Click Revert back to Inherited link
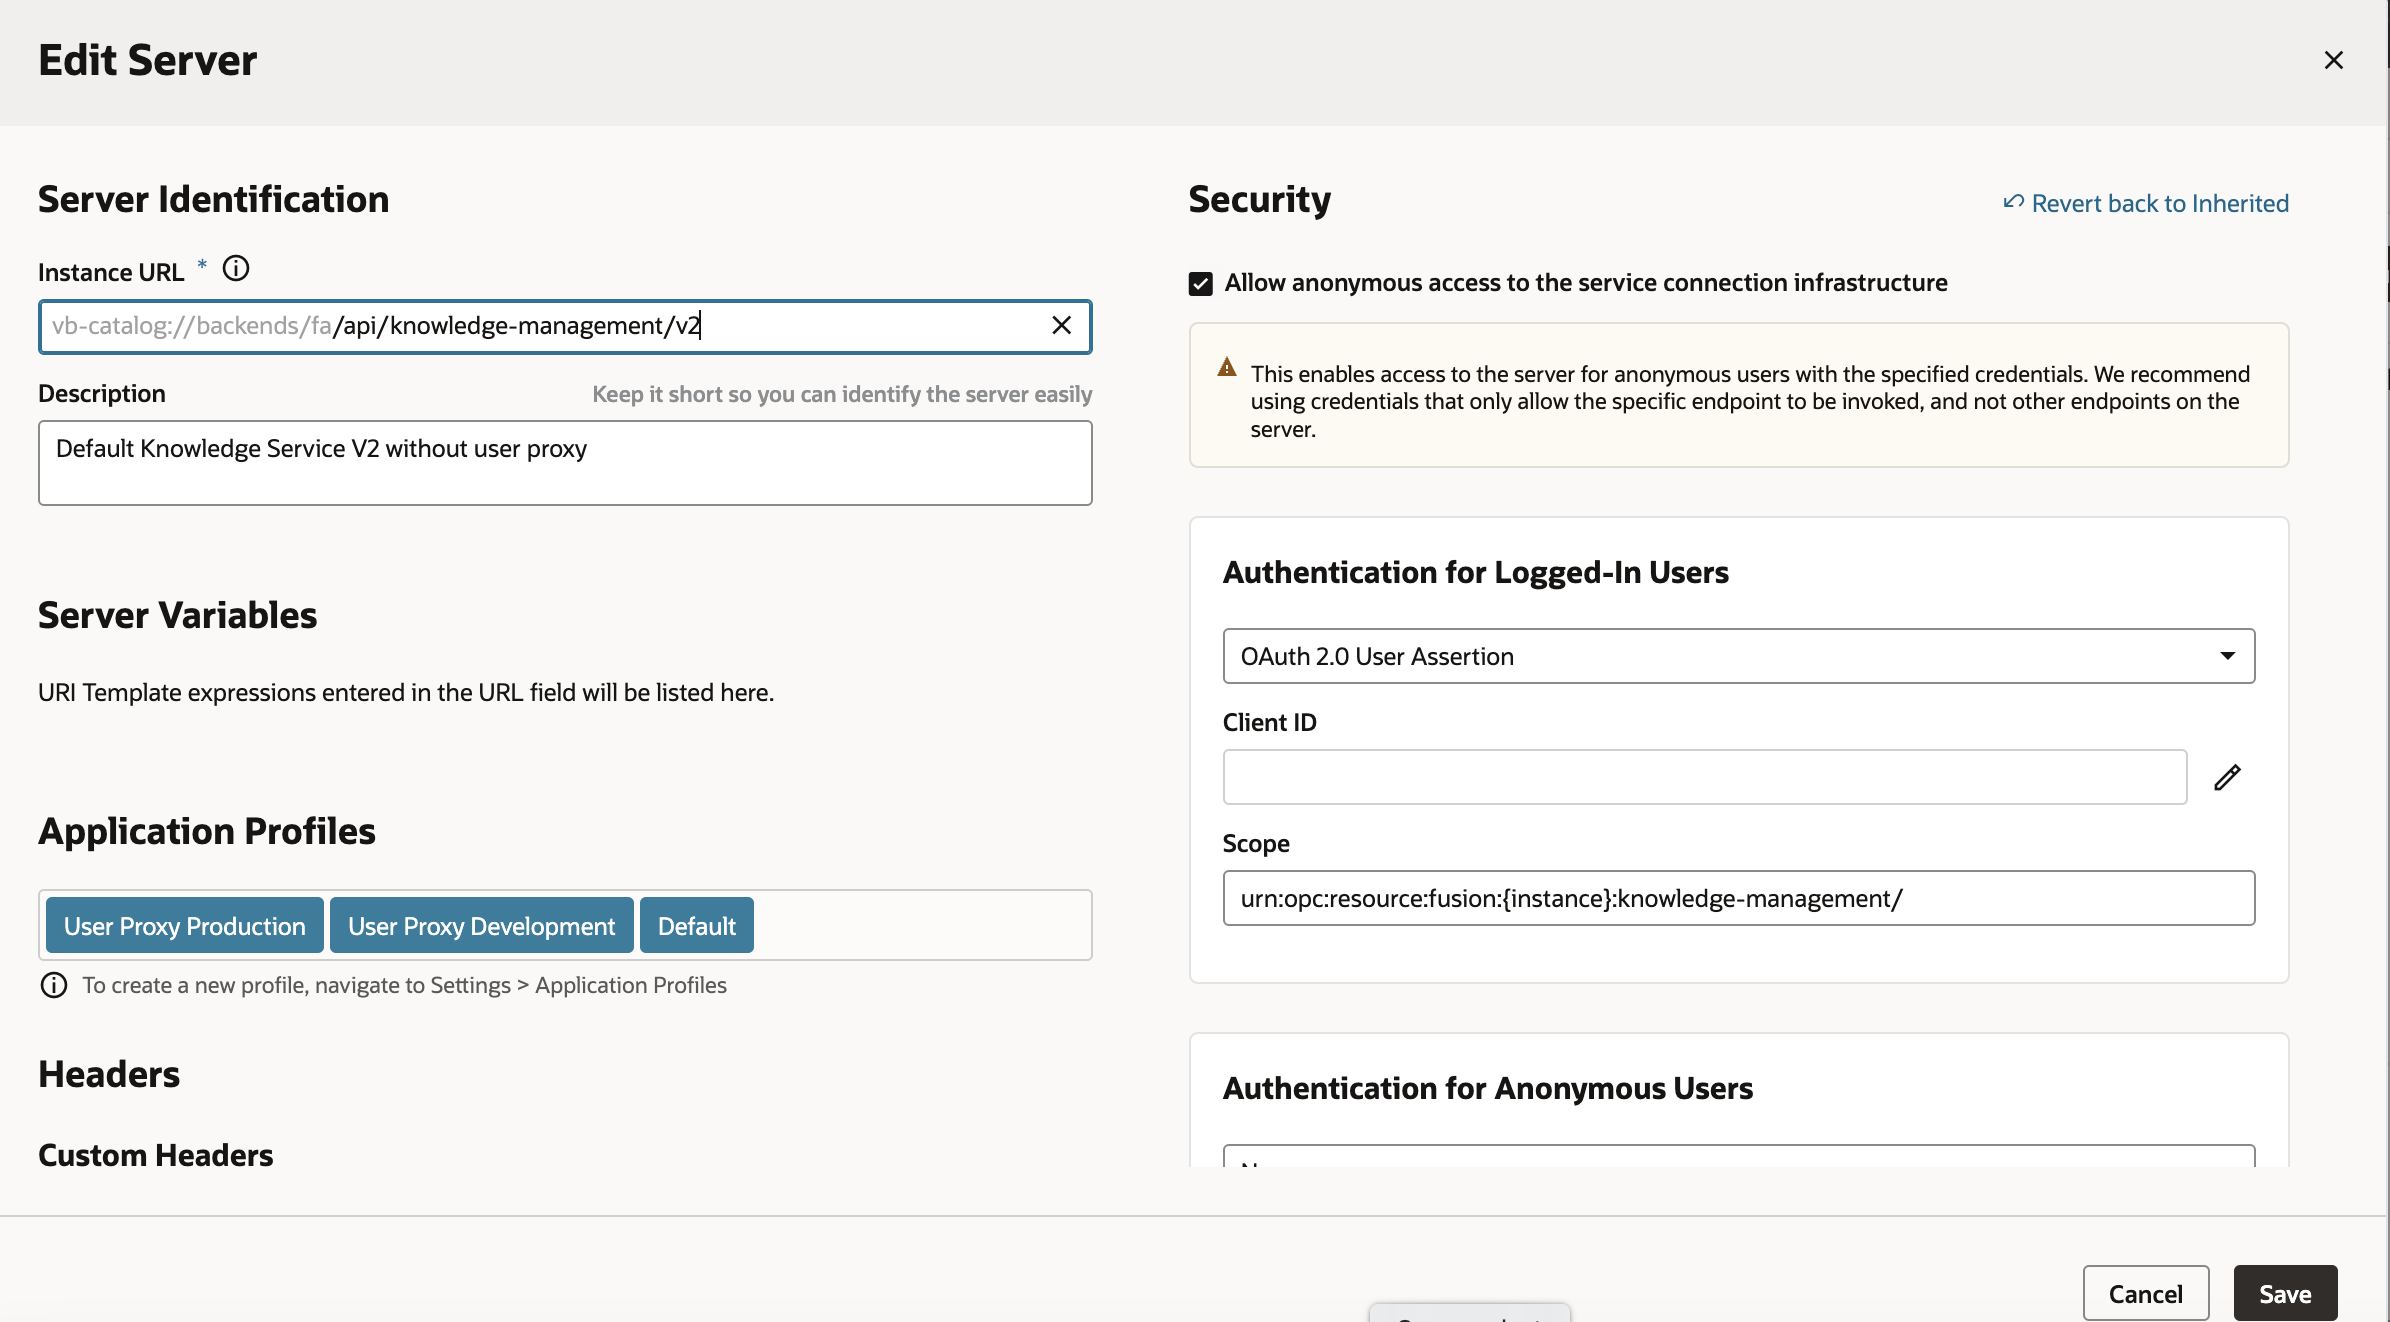 pos(2159,203)
